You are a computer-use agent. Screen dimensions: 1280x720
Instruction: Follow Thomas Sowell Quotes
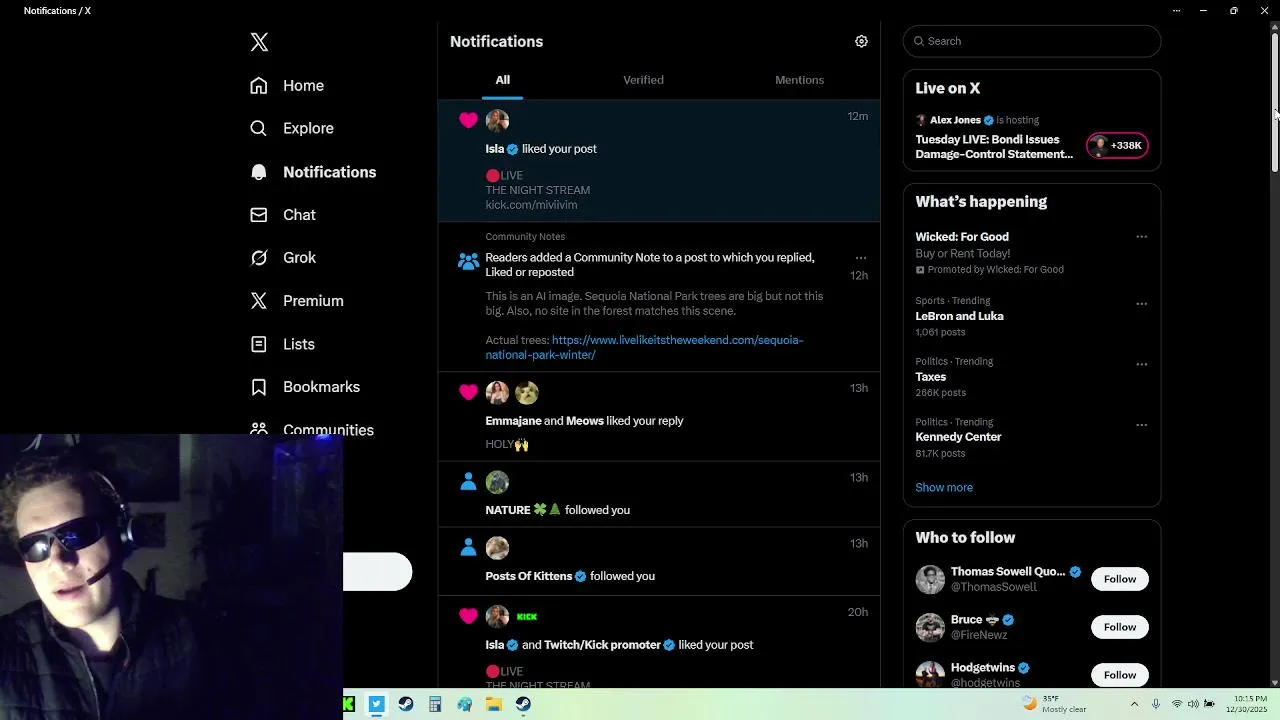coord(1120,579)
